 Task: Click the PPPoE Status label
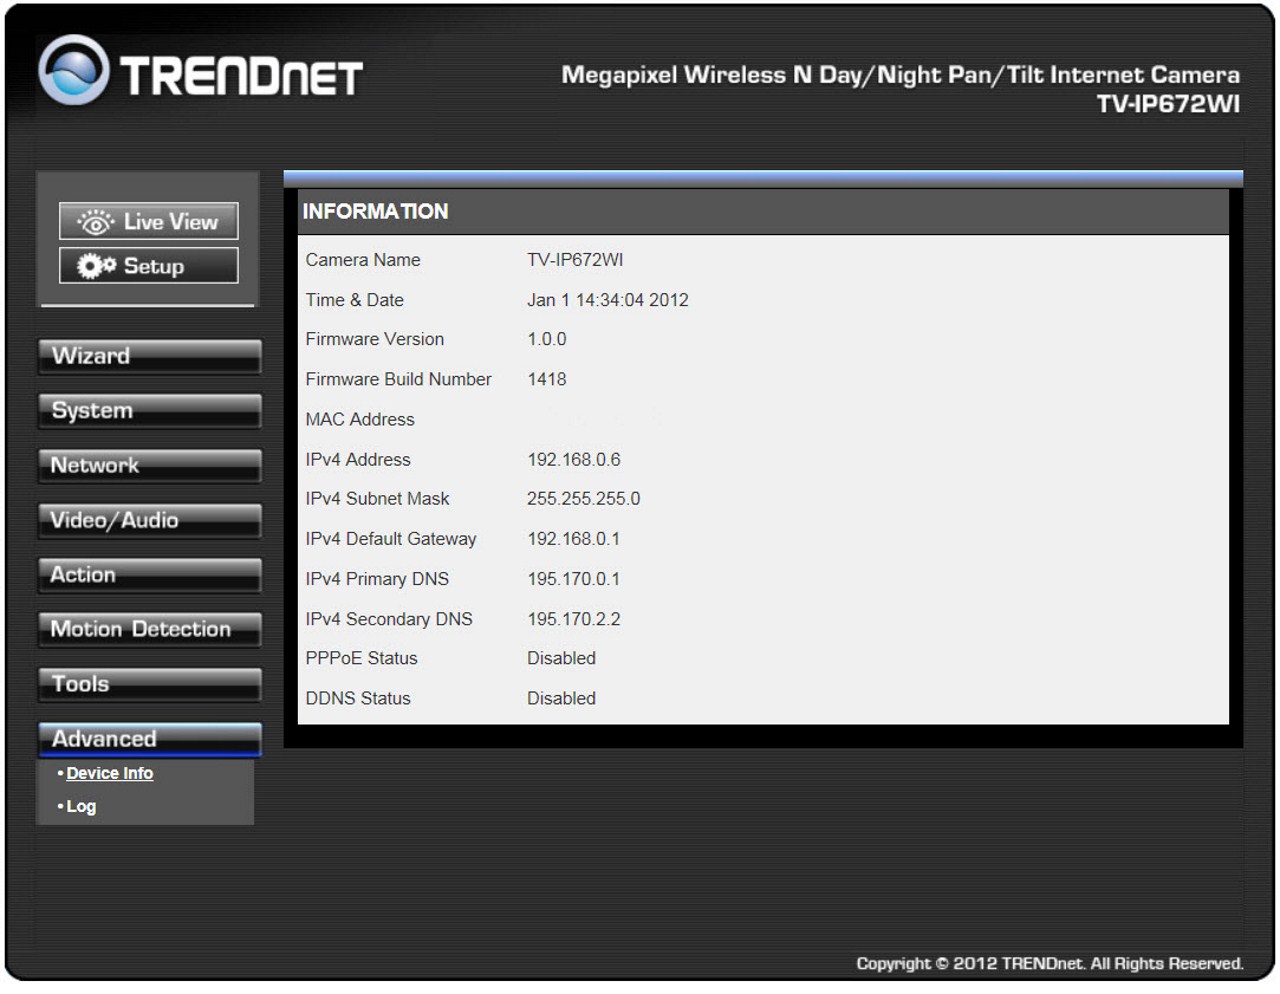pos(362,658)
